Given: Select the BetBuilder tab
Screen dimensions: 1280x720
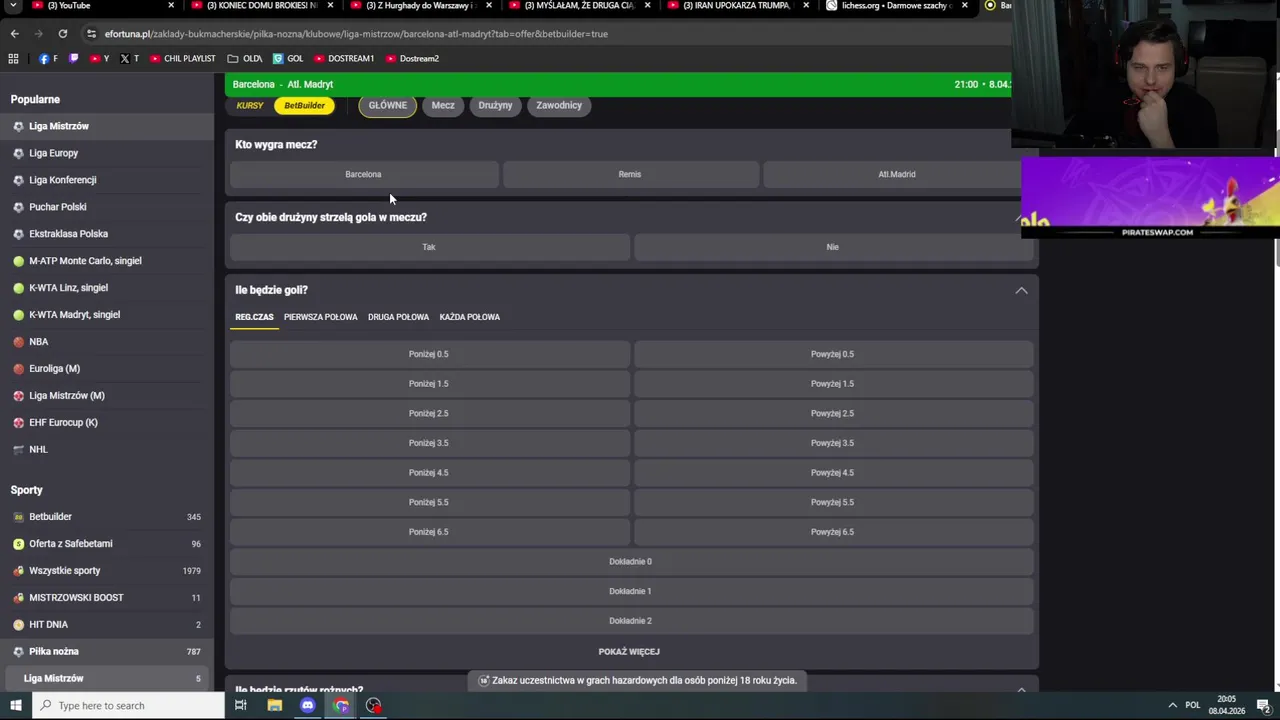Looking at the screenshot, I should coord(304,105).
